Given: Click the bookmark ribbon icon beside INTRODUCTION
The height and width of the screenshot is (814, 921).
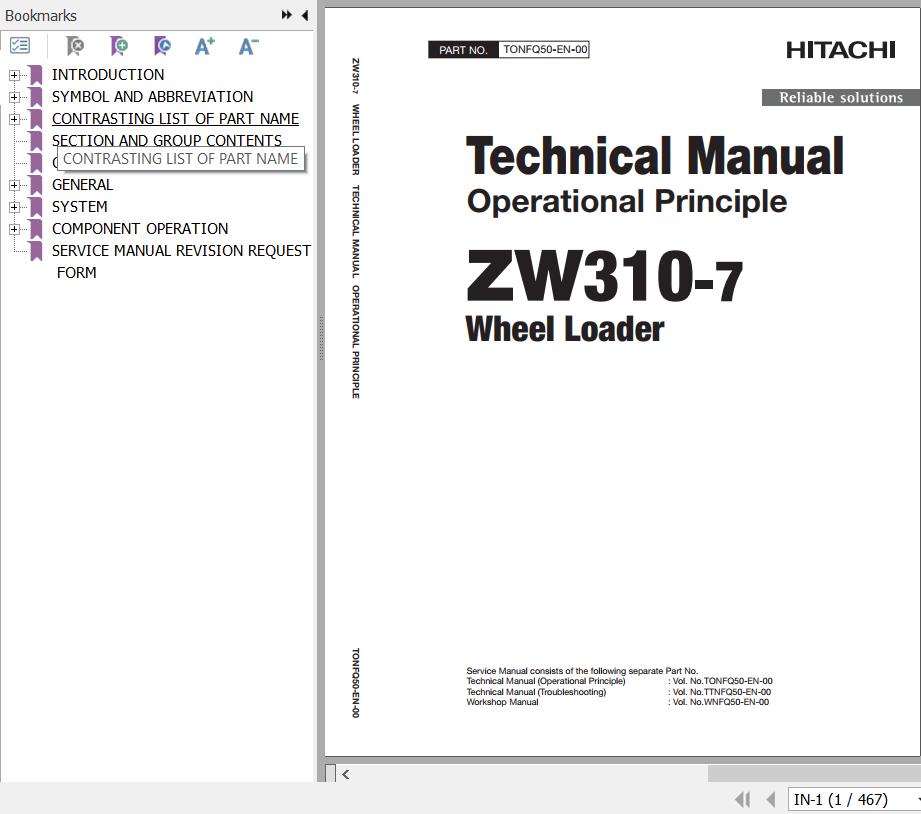Looking at the screenshot, I should pyautogui.click(x=36, y=75).
